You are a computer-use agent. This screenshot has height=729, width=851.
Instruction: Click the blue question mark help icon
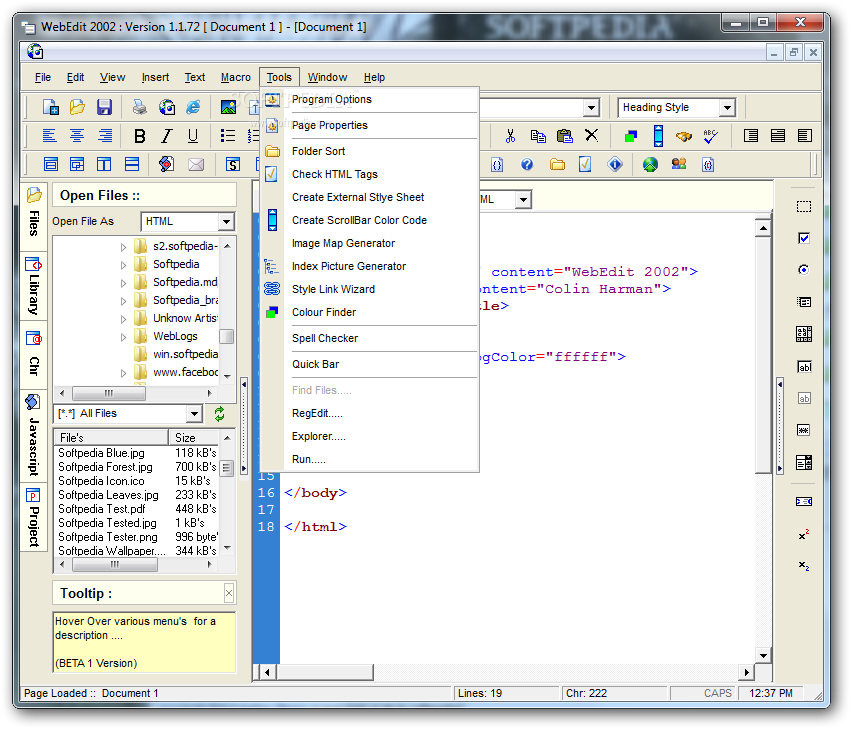[x=527, y=164]
